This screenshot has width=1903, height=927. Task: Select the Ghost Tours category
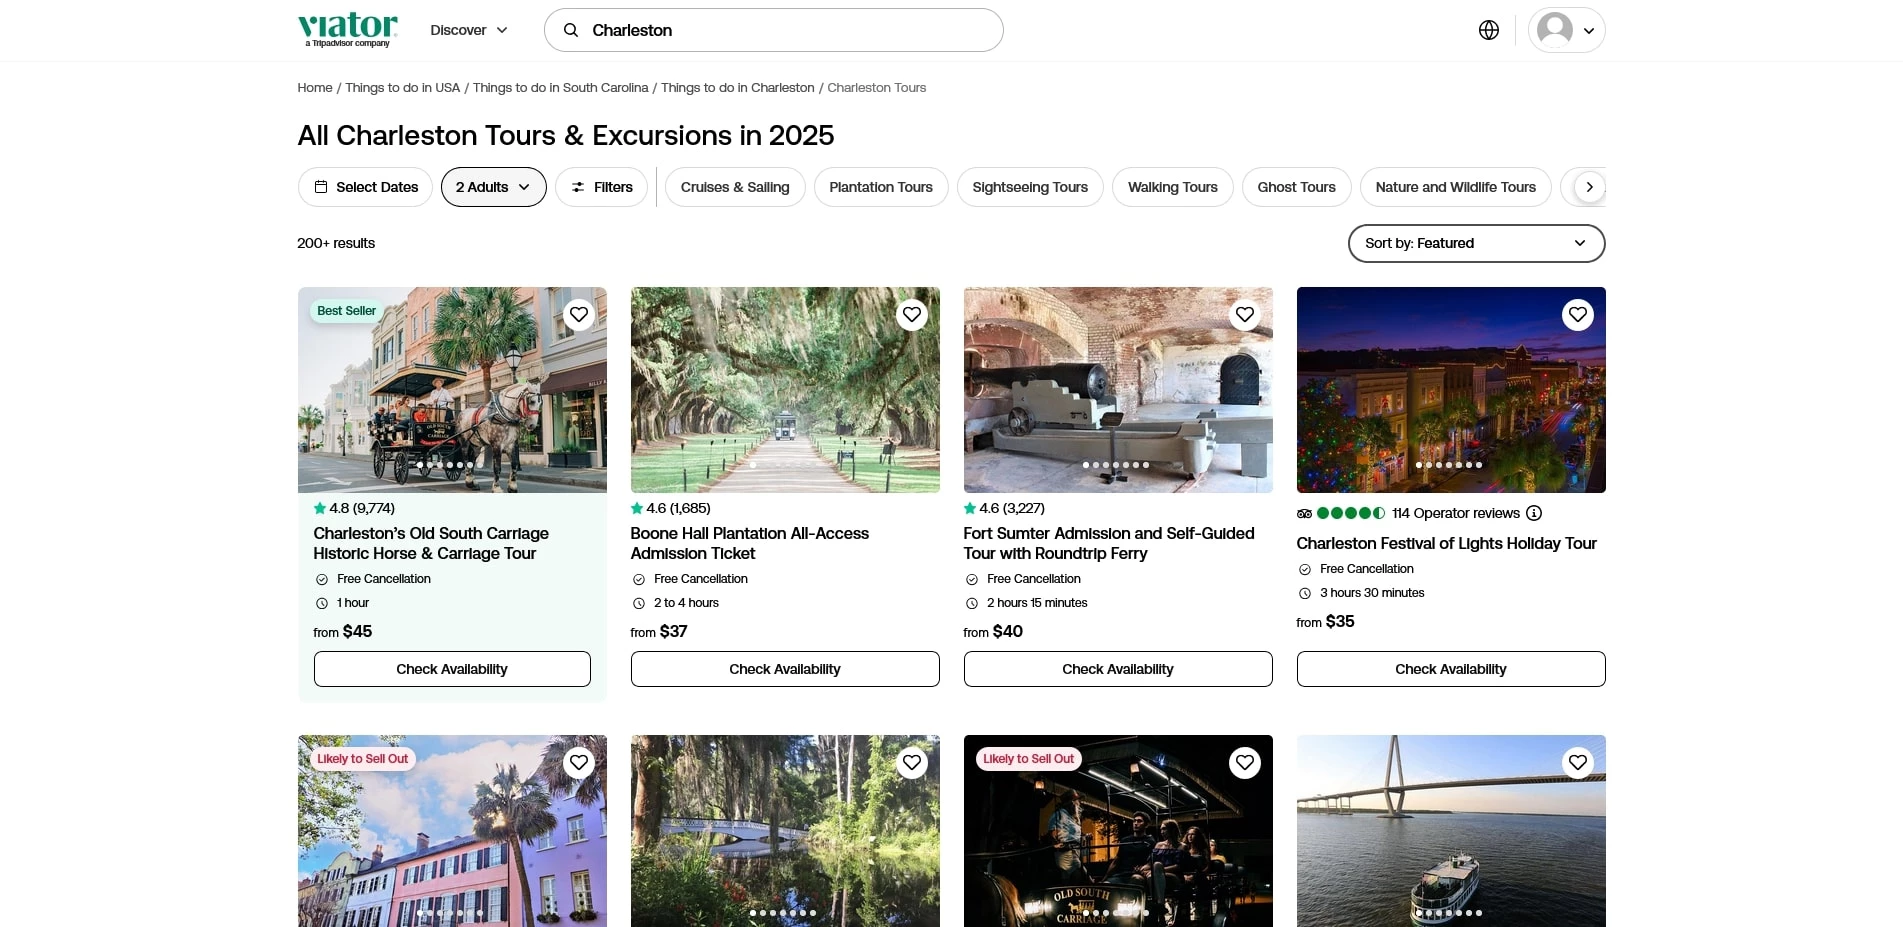point(1296,187)
